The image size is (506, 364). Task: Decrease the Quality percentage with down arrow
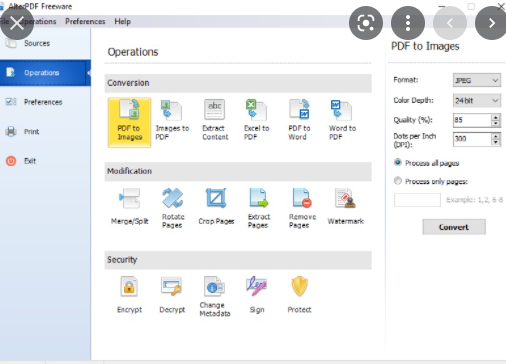pyautogui.click(x=496, y=123)
